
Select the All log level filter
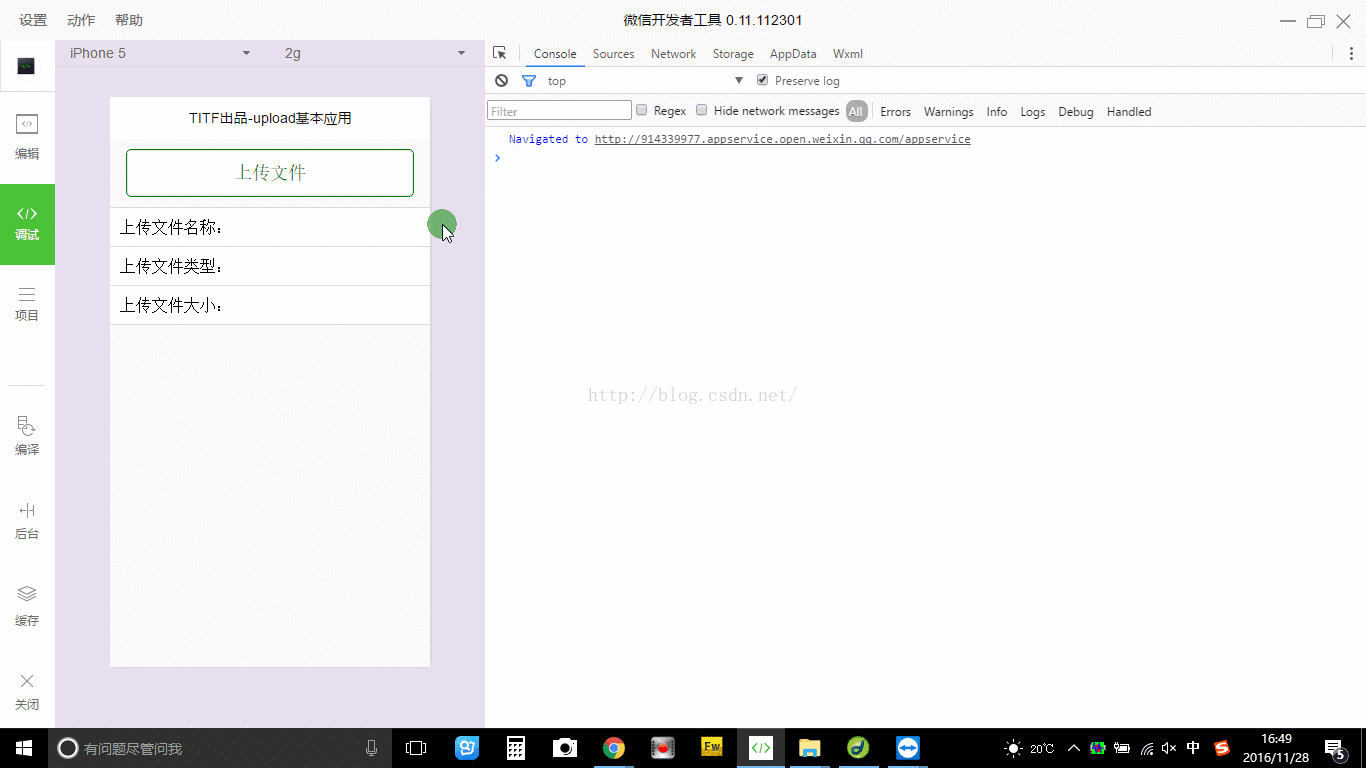pos(856,111)
